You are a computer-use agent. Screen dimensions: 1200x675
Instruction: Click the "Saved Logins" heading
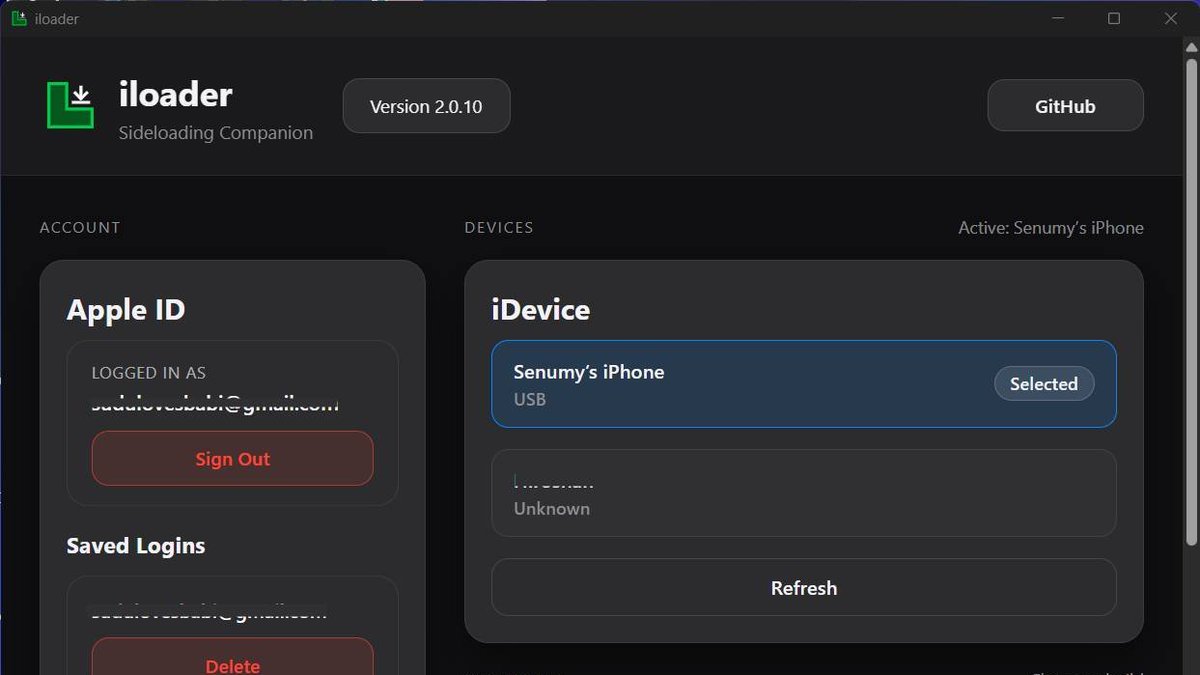[x=136, y=546]
